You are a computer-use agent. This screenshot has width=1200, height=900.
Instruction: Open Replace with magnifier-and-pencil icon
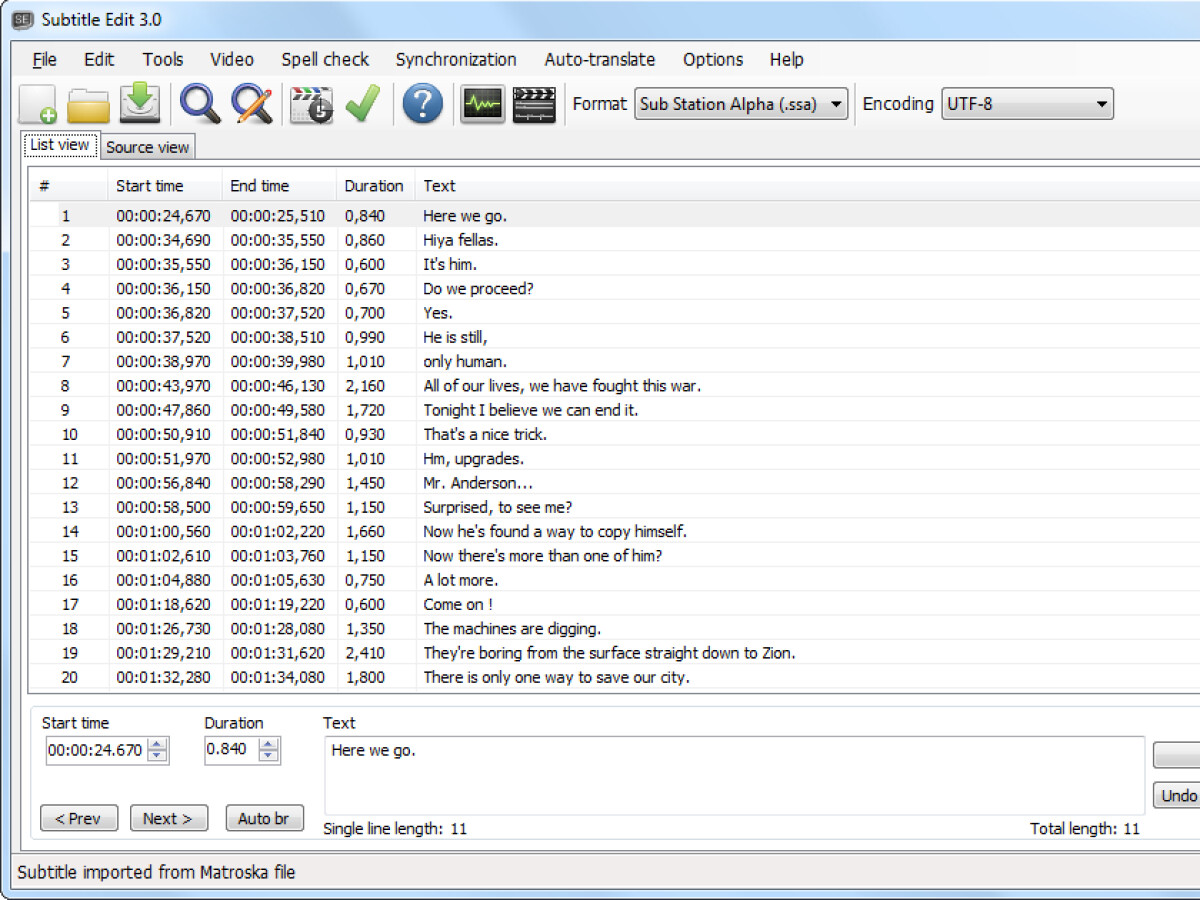click(252, 104)
